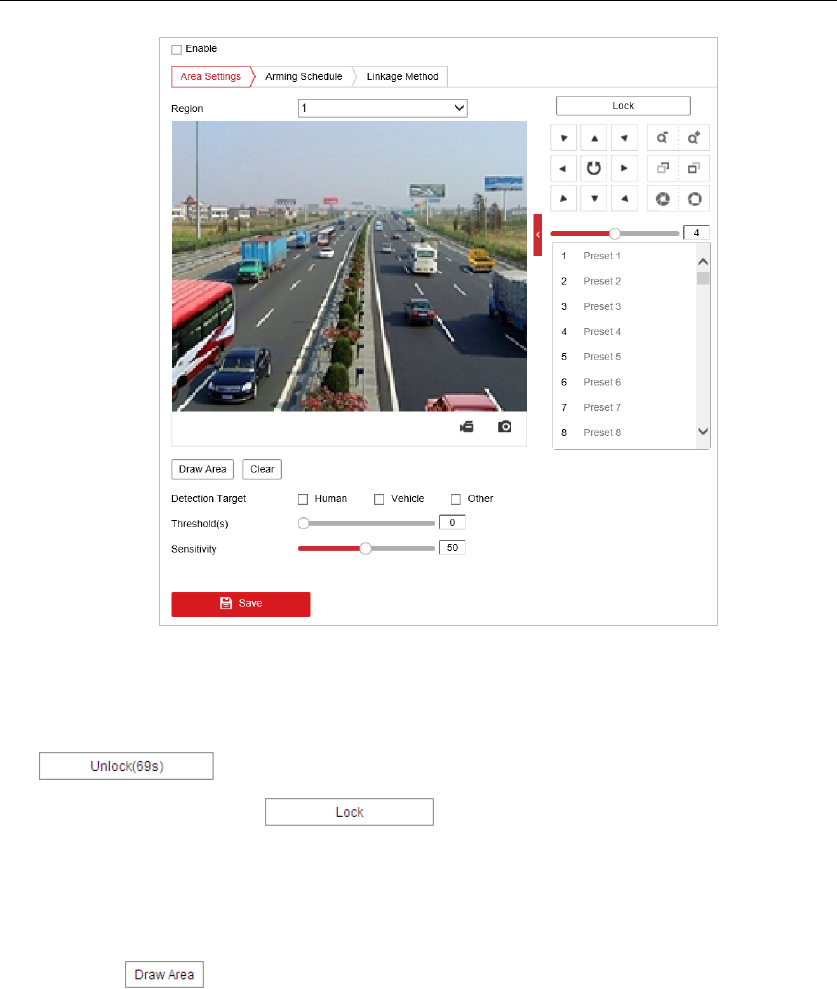Click the focus near icon
Image resolution: width=837 pixels, height=989 pixels.
coord(662,168)
